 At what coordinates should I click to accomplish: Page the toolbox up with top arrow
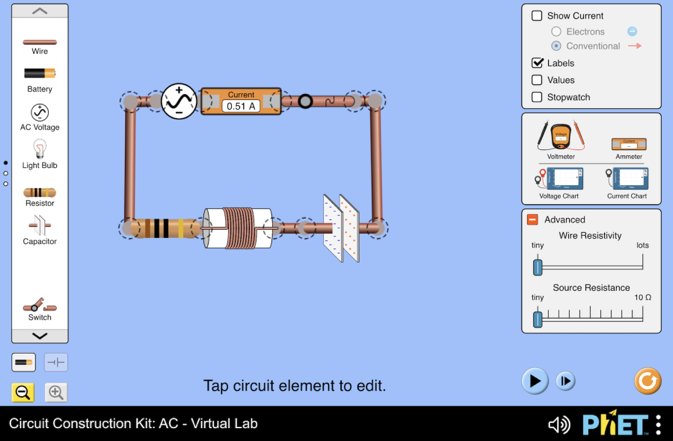coord(40,11)
